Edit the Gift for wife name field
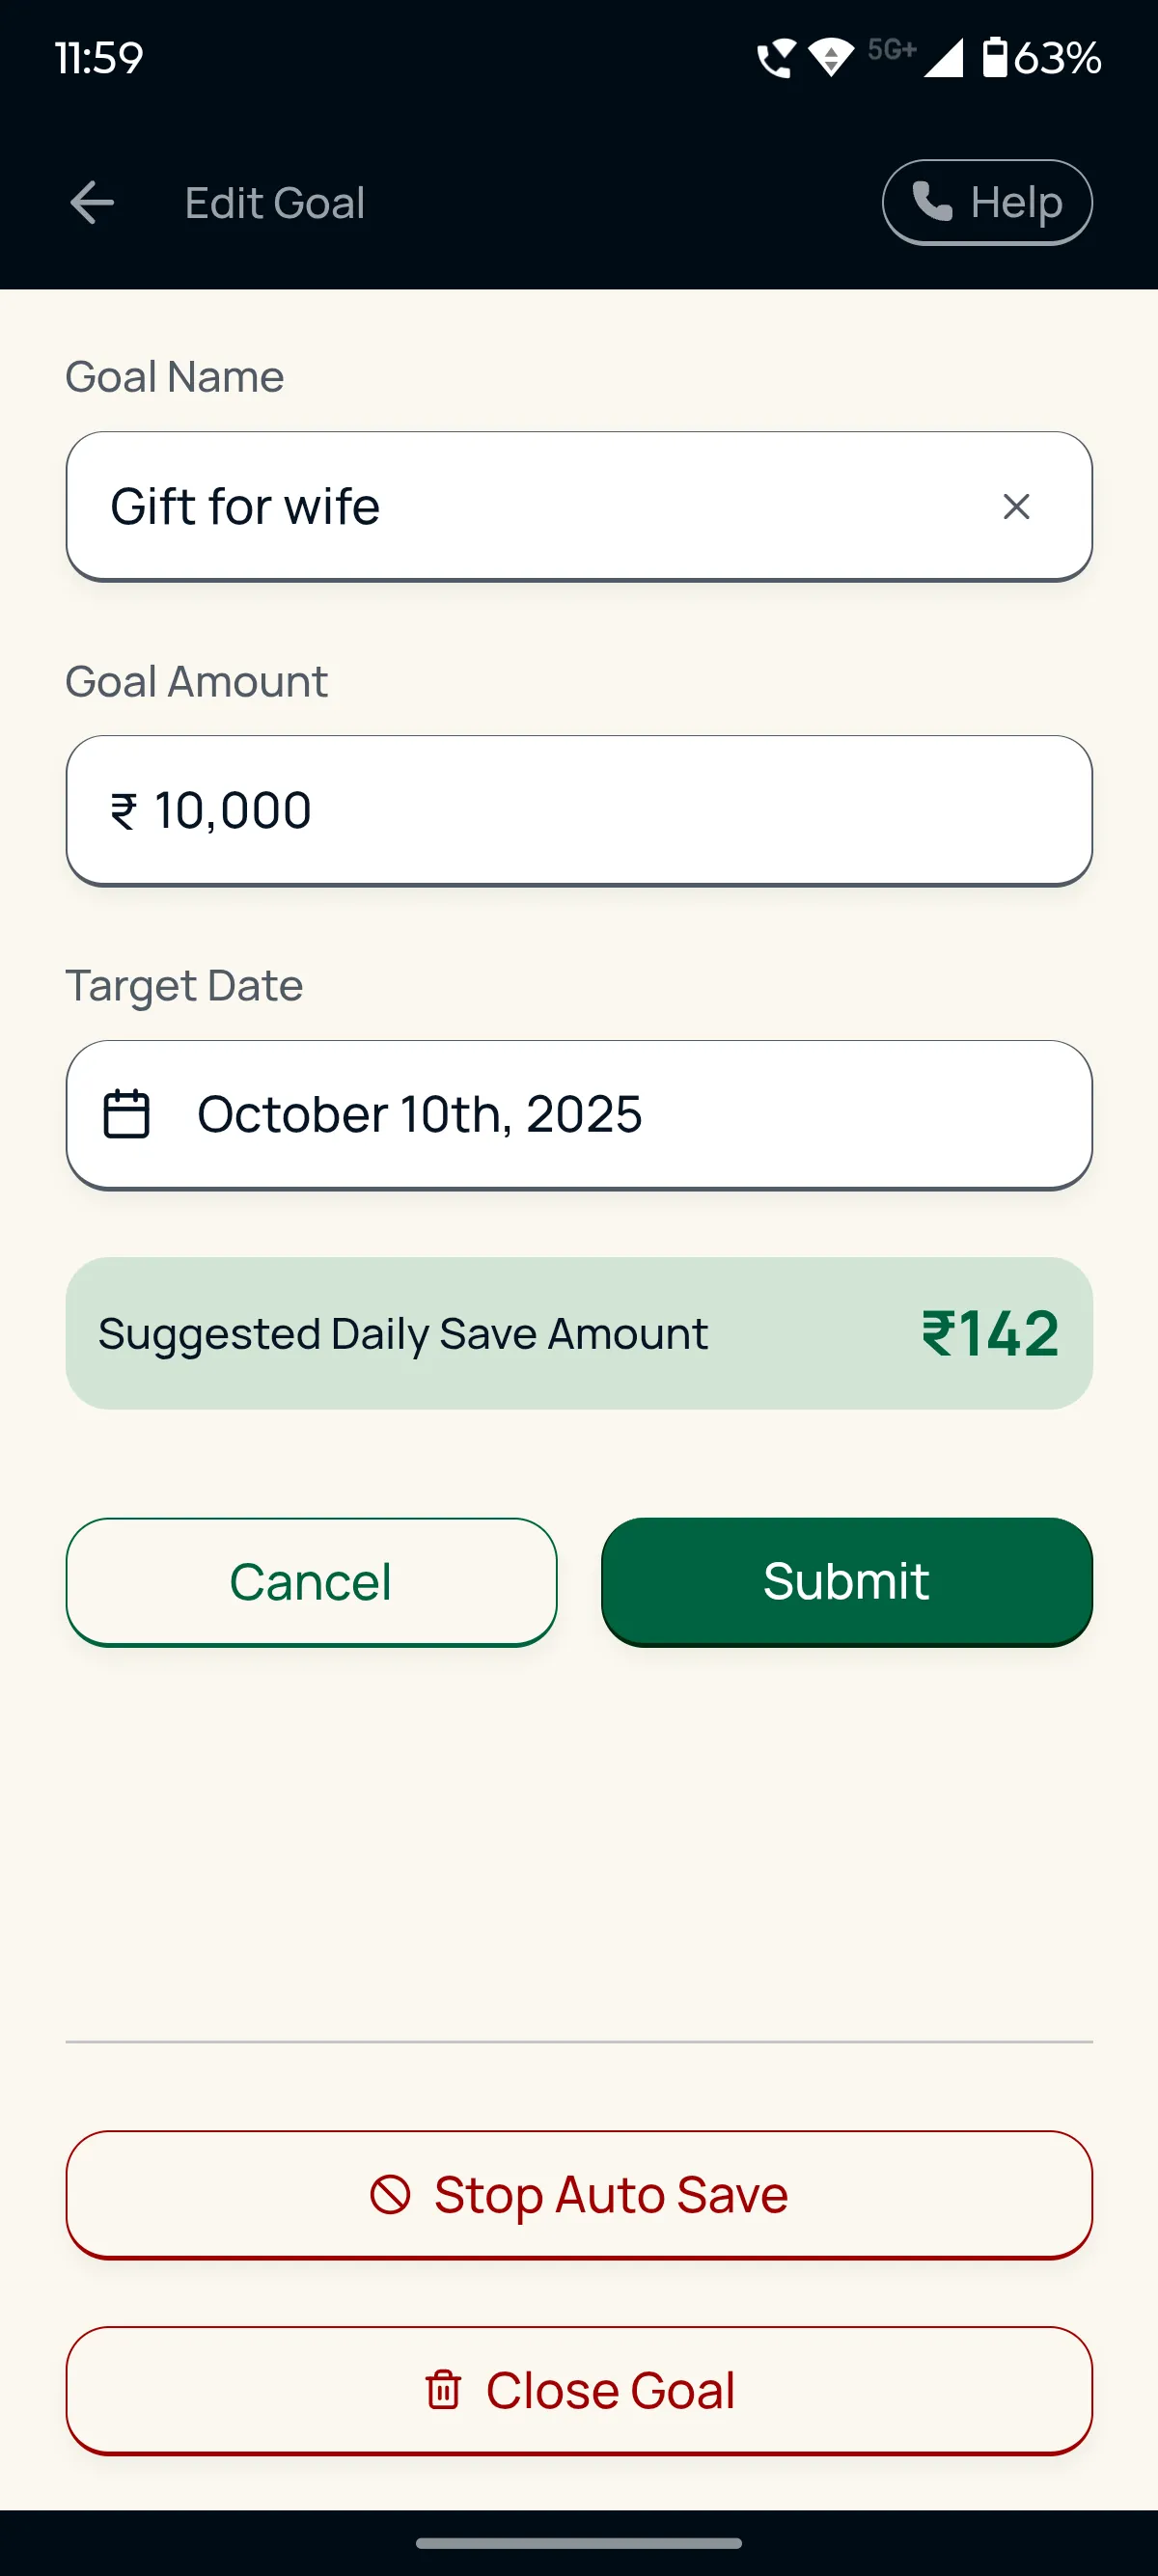 click(x=579, y=507)
